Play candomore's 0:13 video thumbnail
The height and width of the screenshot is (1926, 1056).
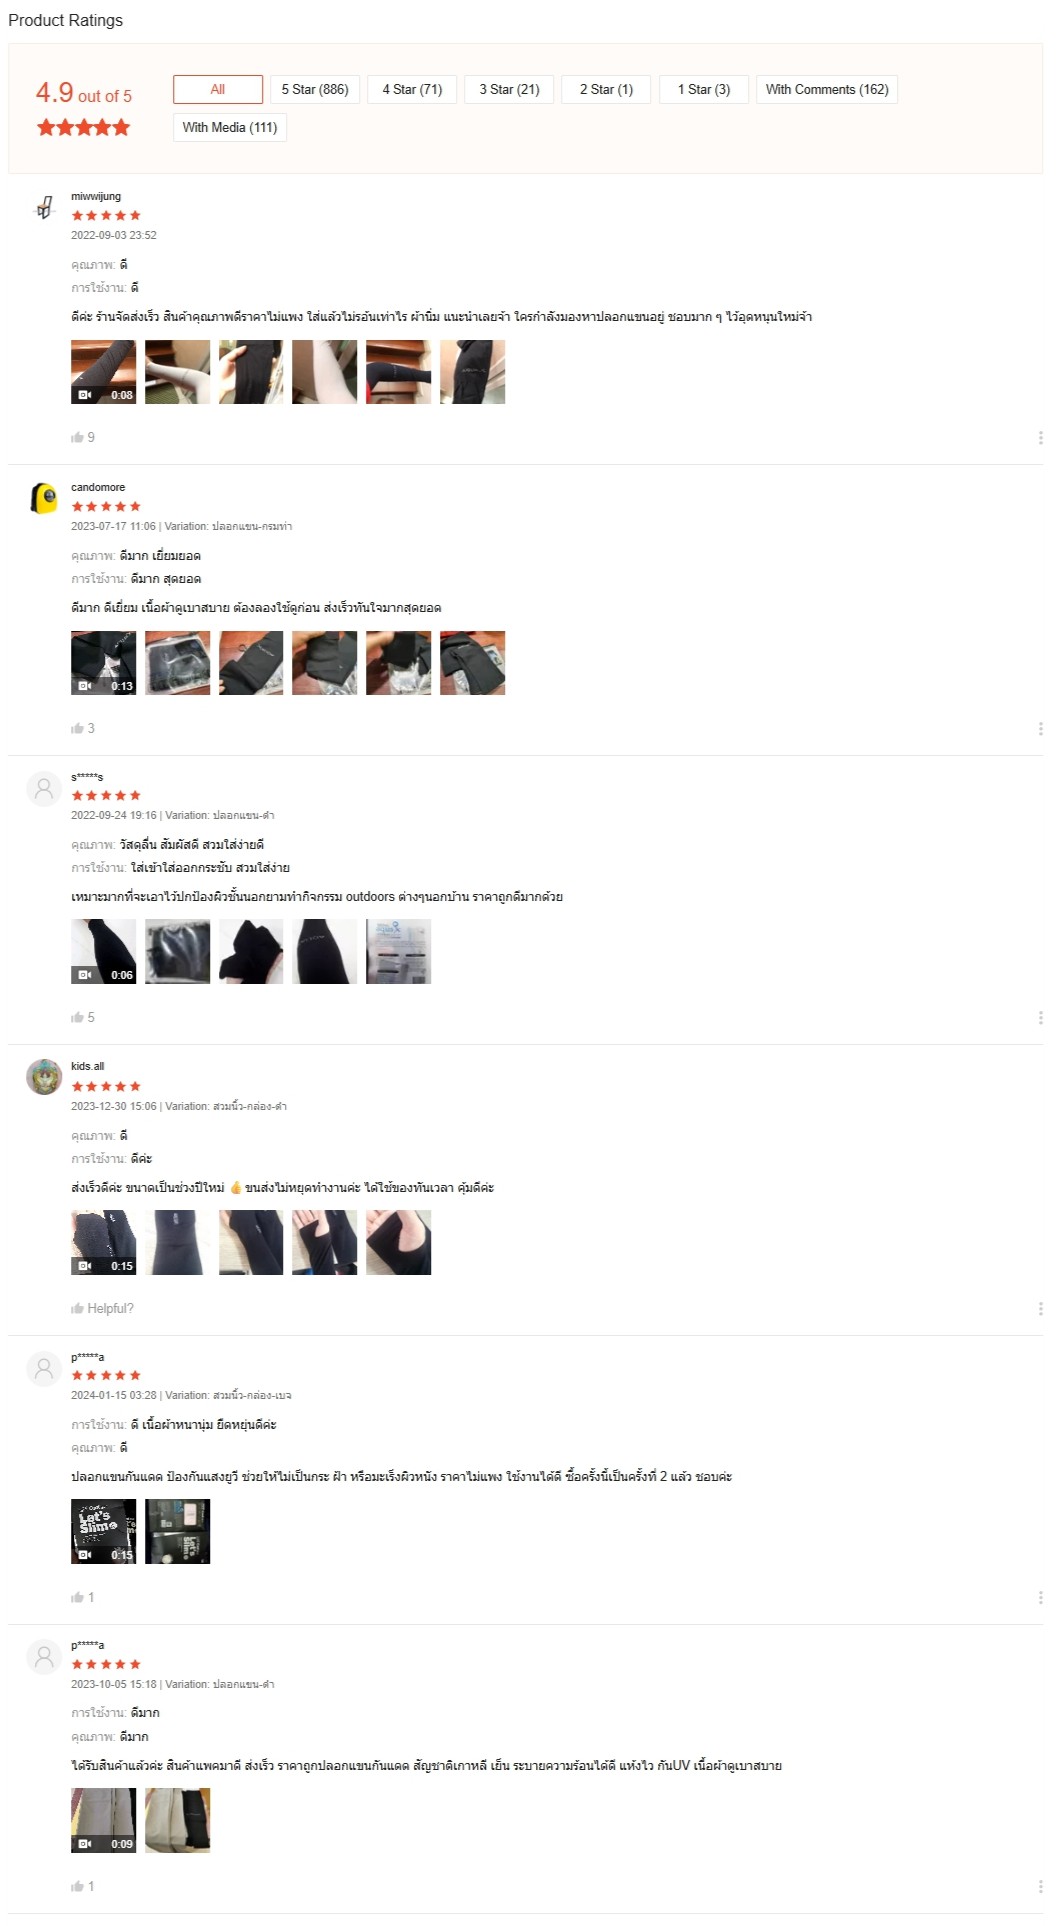point(103,663)
